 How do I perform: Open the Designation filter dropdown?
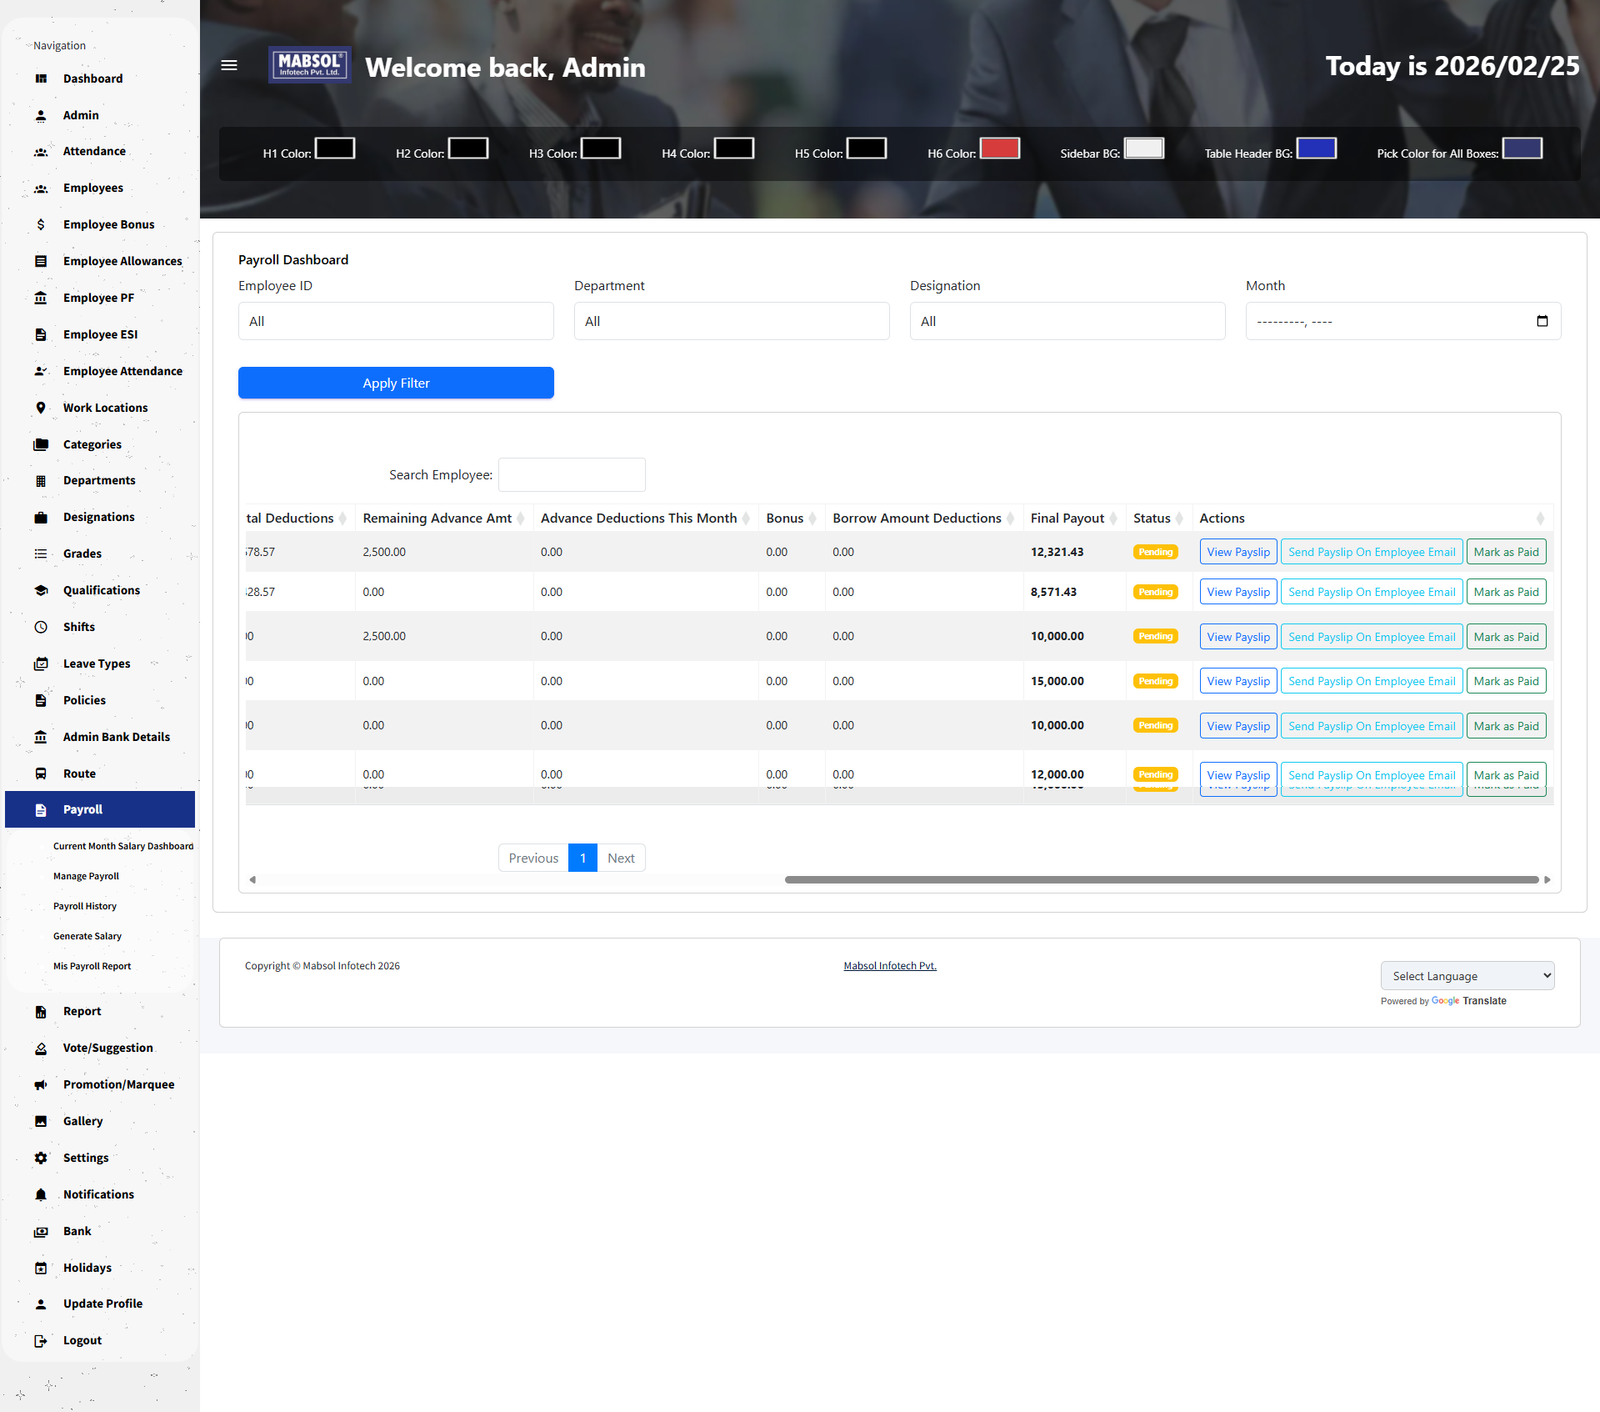1067,321
